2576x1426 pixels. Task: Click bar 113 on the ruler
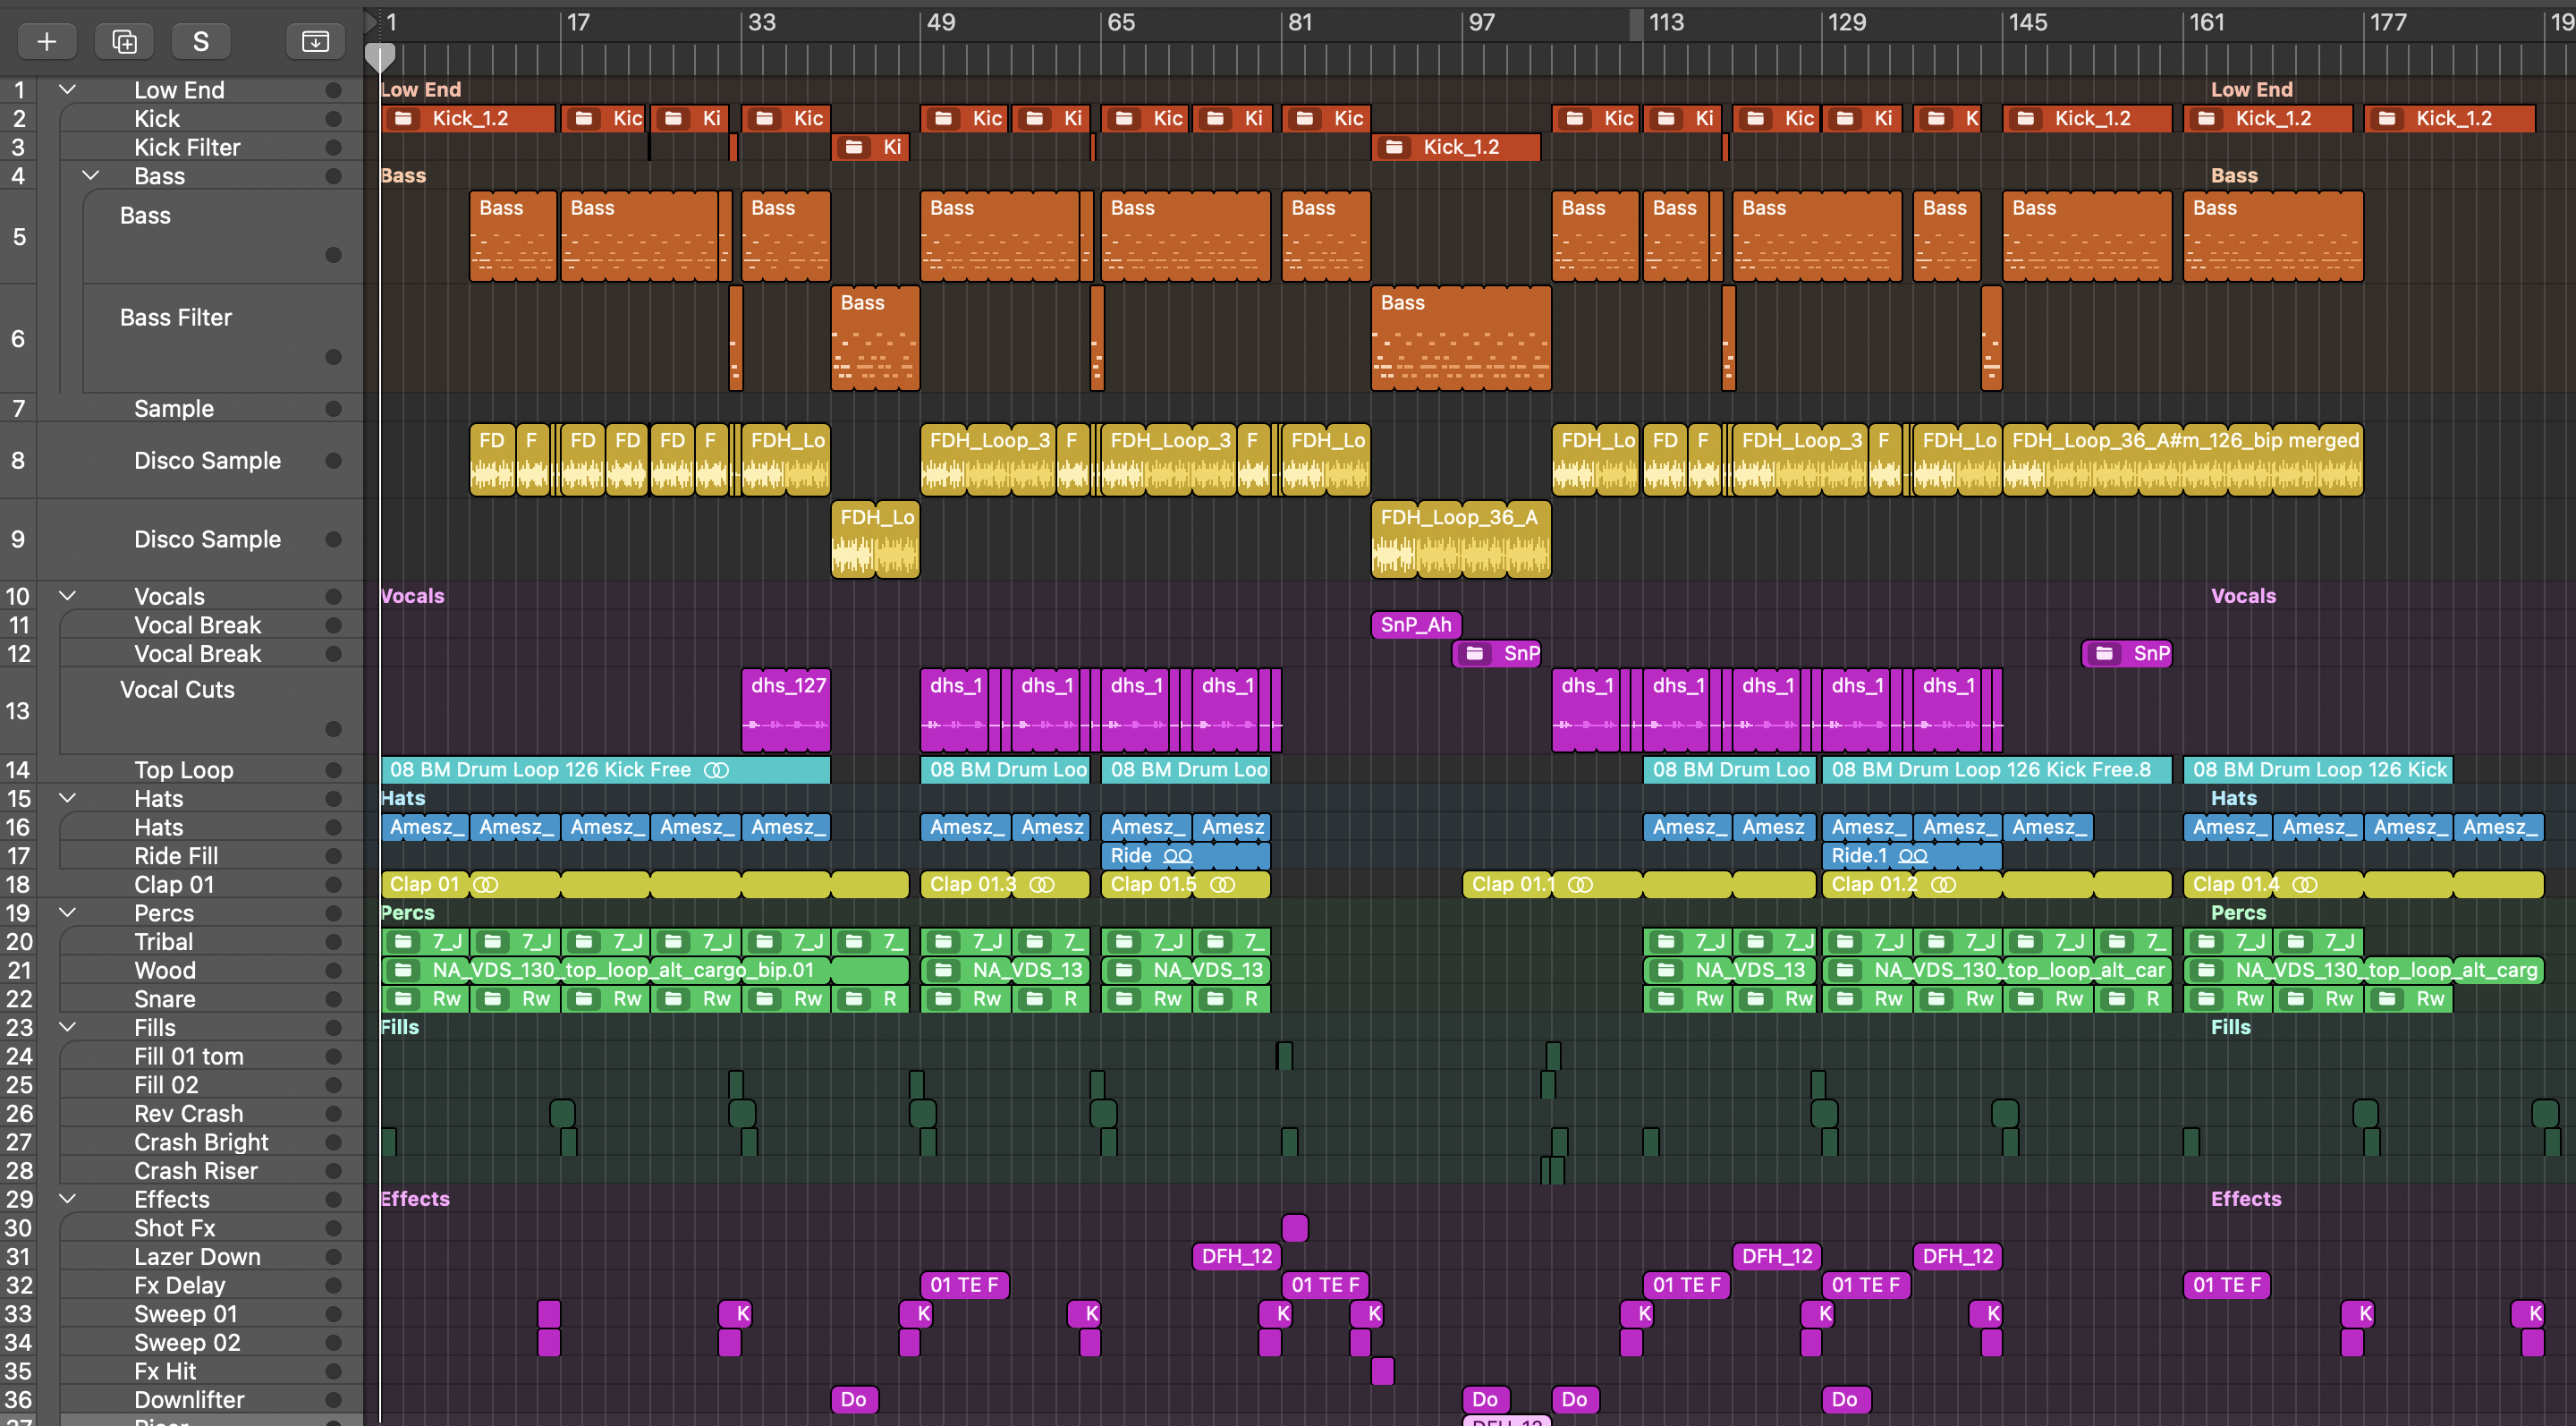pyautogui.click(x=1666, y=22)
